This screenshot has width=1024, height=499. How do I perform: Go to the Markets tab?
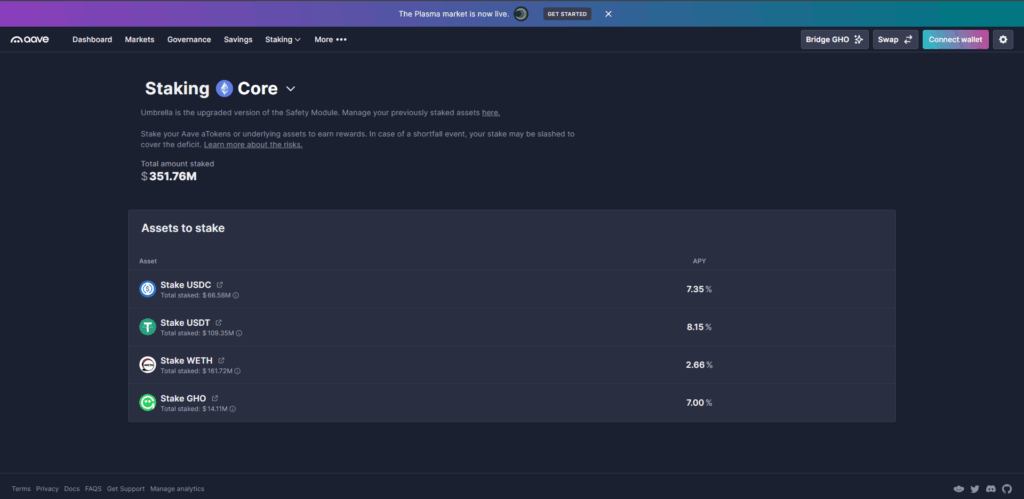coord(139,40)
